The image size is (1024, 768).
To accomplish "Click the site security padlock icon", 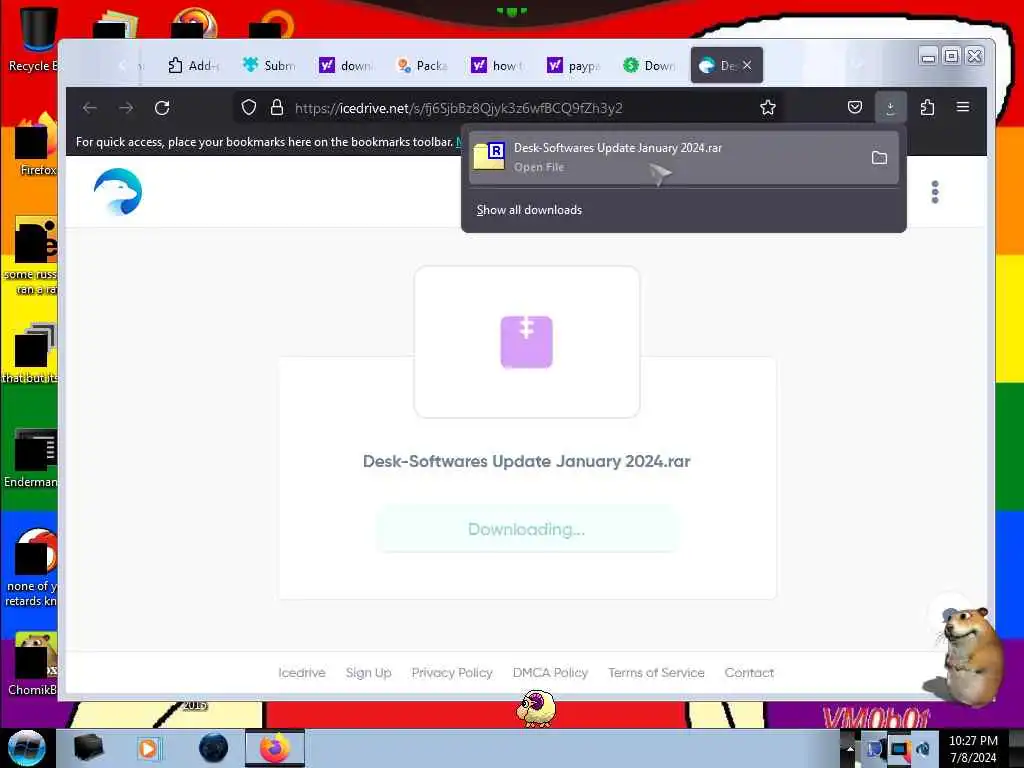I will click(277, 108).
